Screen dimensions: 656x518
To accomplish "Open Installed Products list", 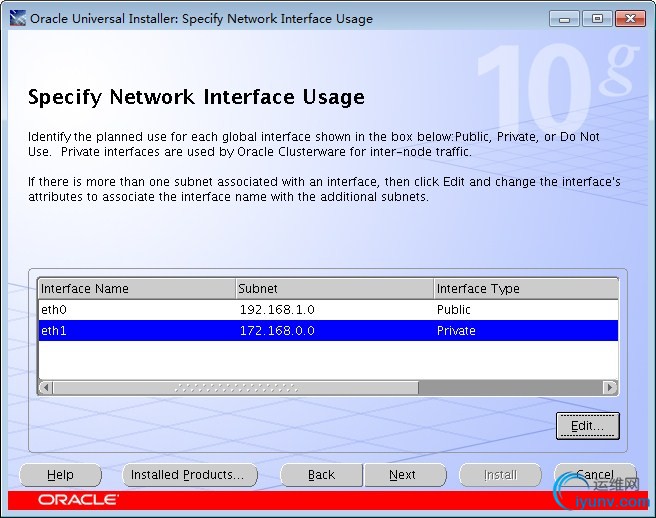I will coord(188,475).
